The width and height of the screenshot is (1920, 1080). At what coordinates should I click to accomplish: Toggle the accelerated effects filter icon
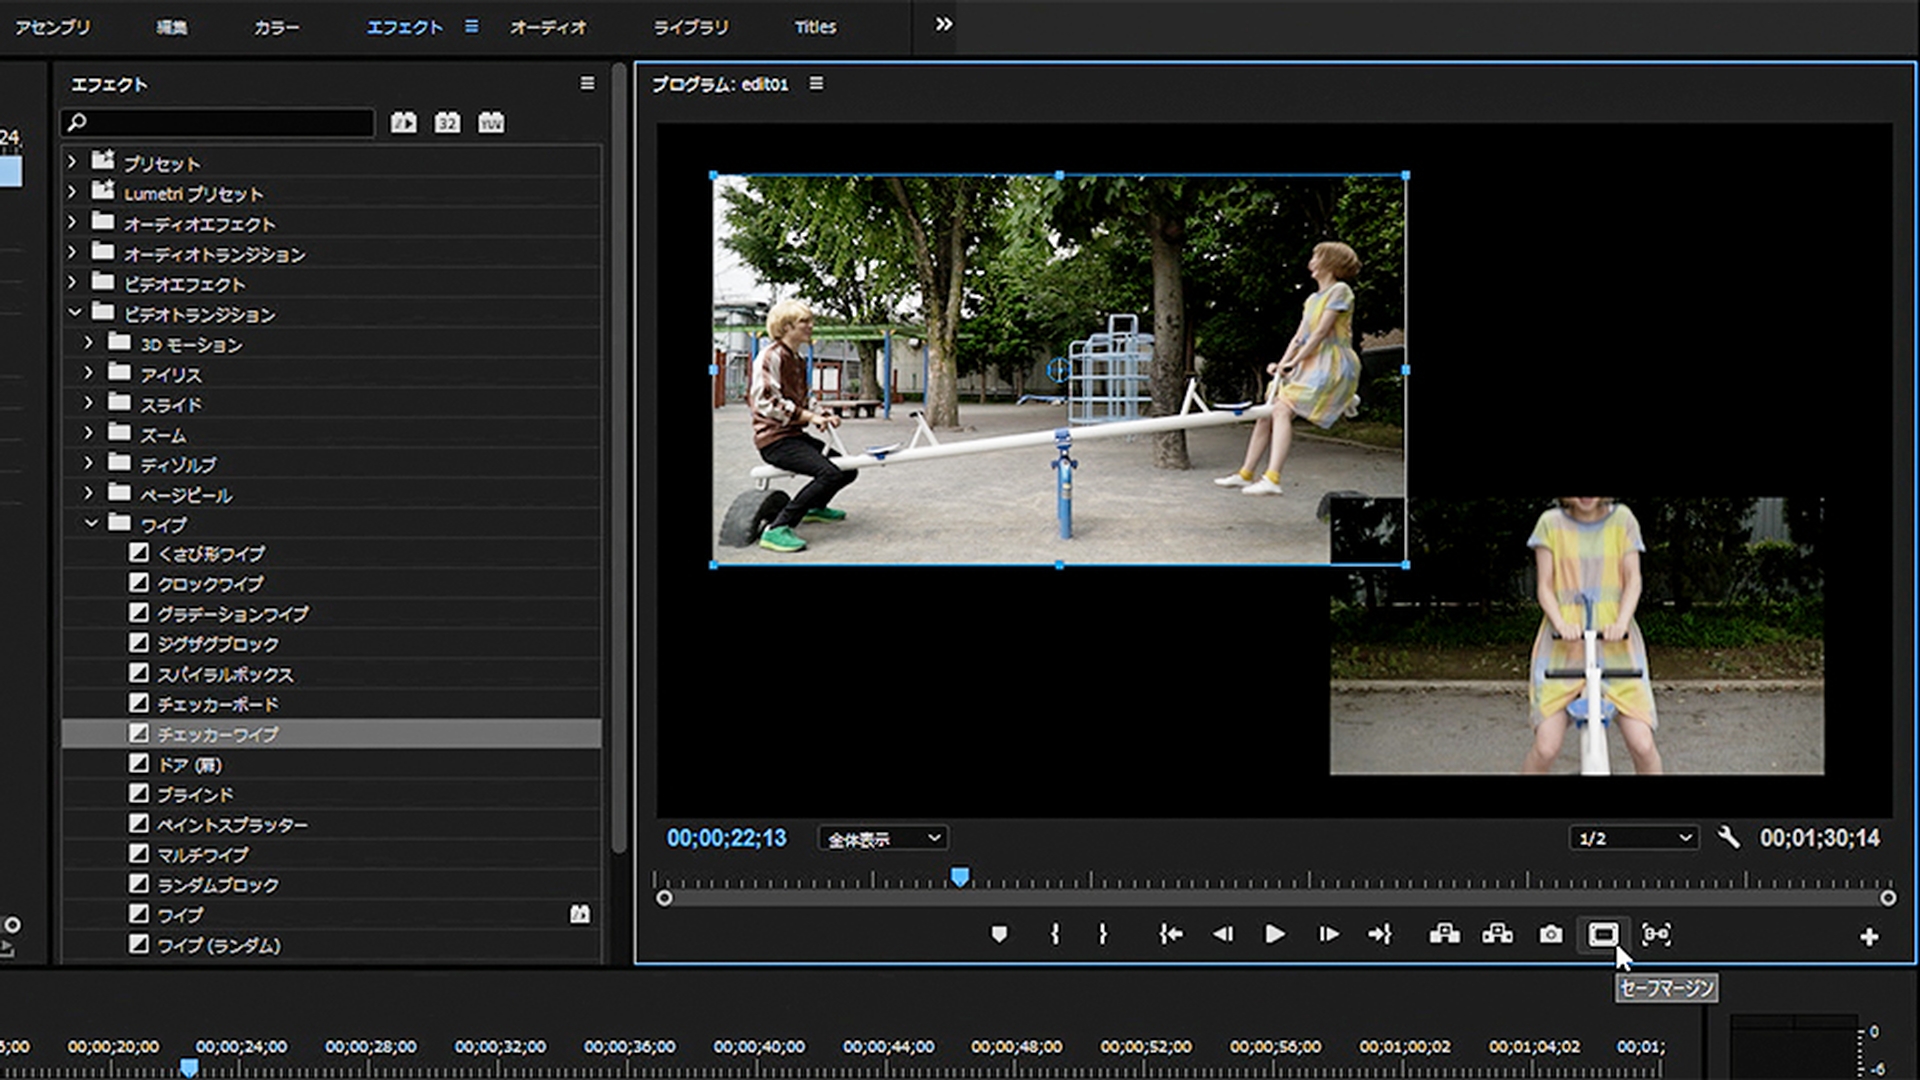tap(403, 122)
